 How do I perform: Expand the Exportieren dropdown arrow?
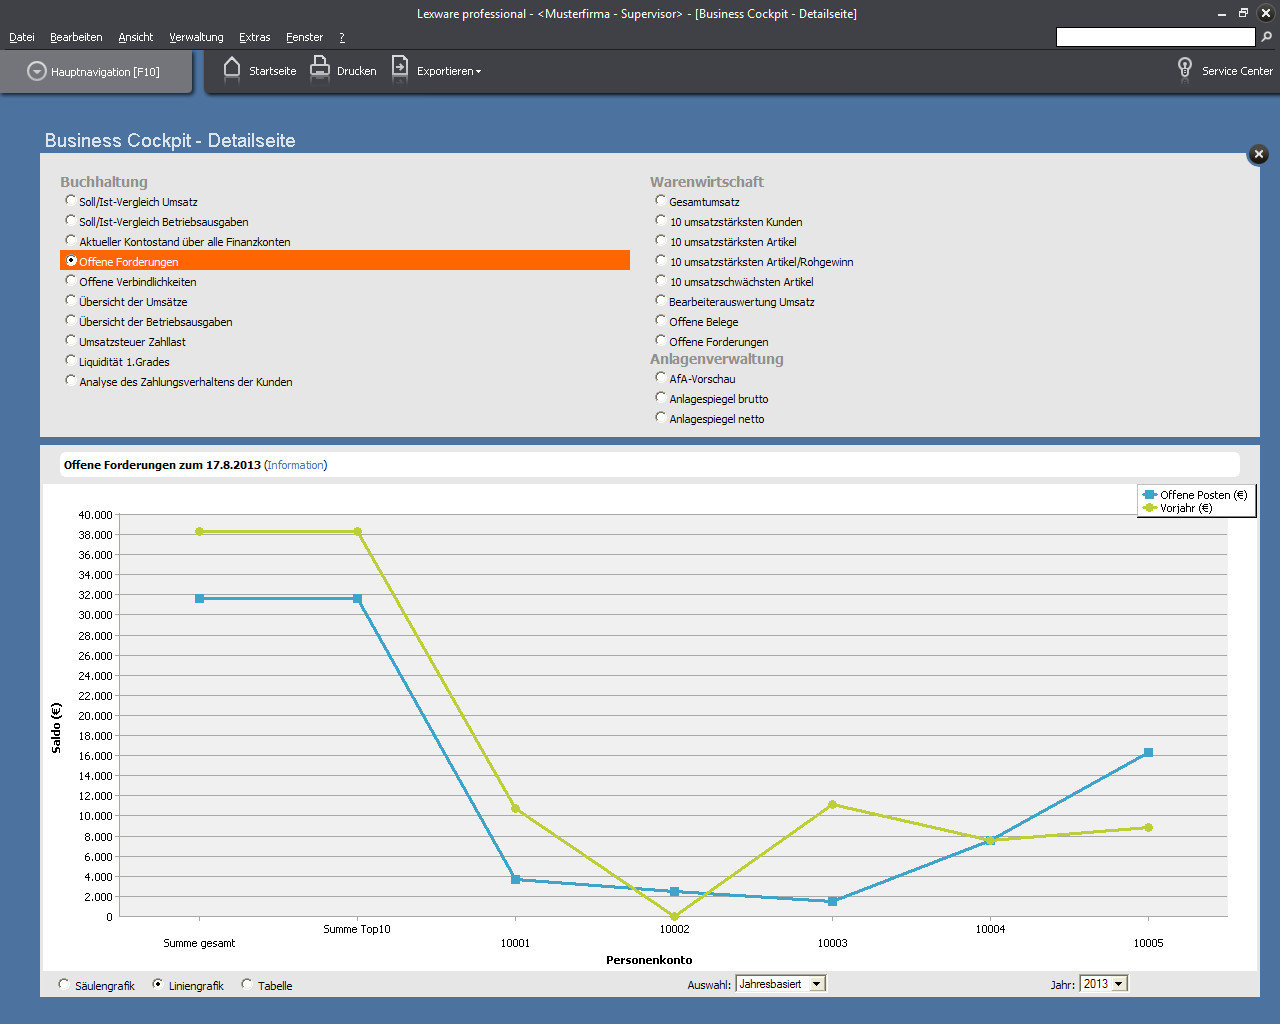tap(479, 72)
